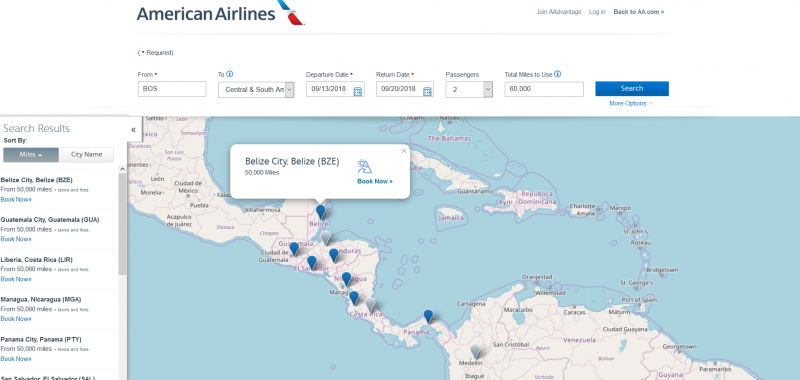
Task: Click the American Airlines eagle logo
Action: pos(291,12)
